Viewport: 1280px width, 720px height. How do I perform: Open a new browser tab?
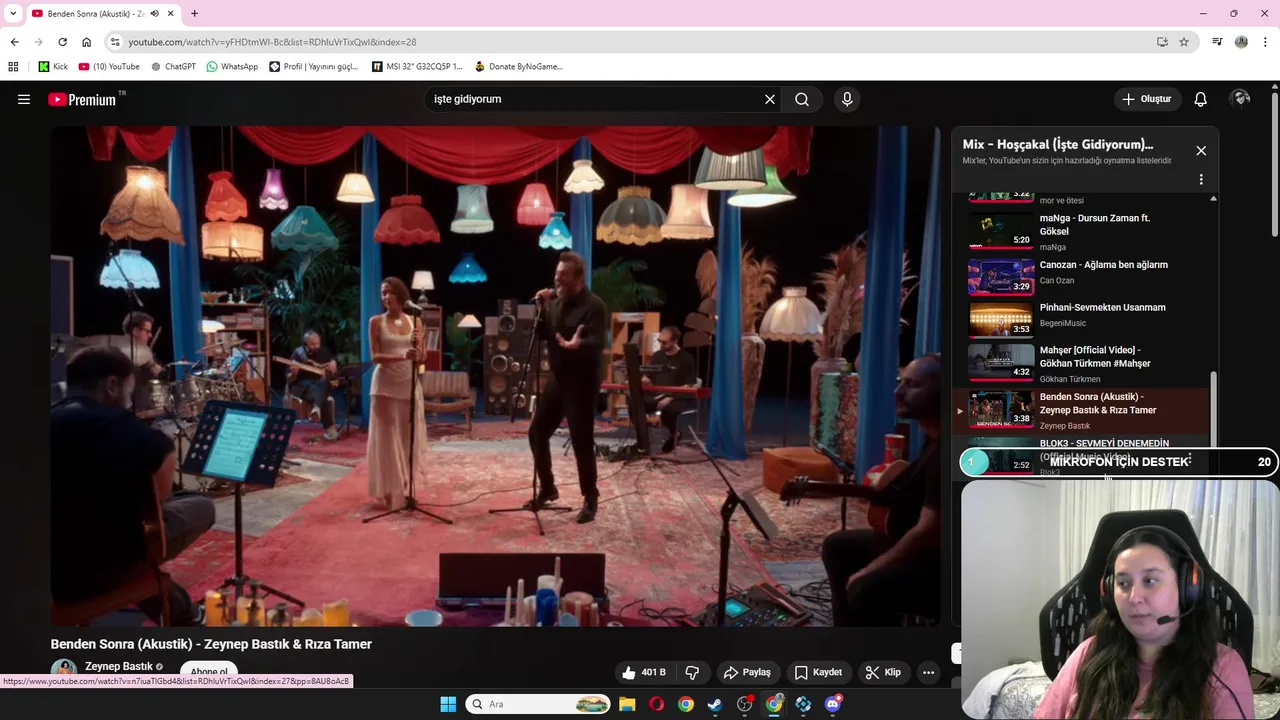click(x=194, y=13)
